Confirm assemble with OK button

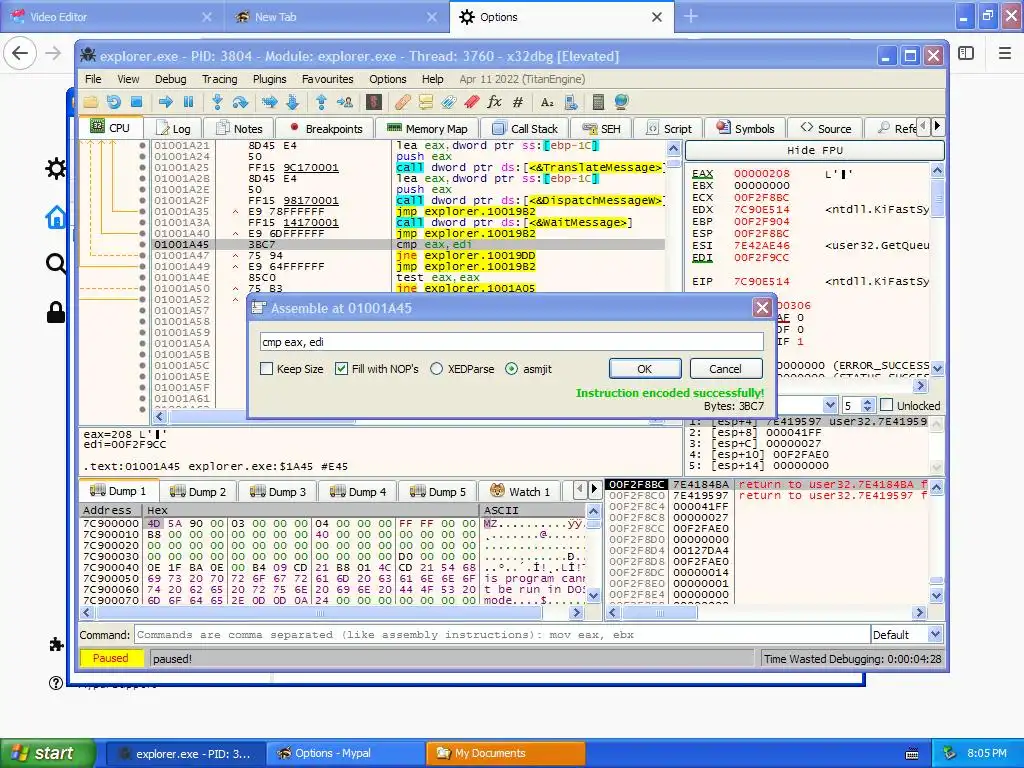coord(645,369)
